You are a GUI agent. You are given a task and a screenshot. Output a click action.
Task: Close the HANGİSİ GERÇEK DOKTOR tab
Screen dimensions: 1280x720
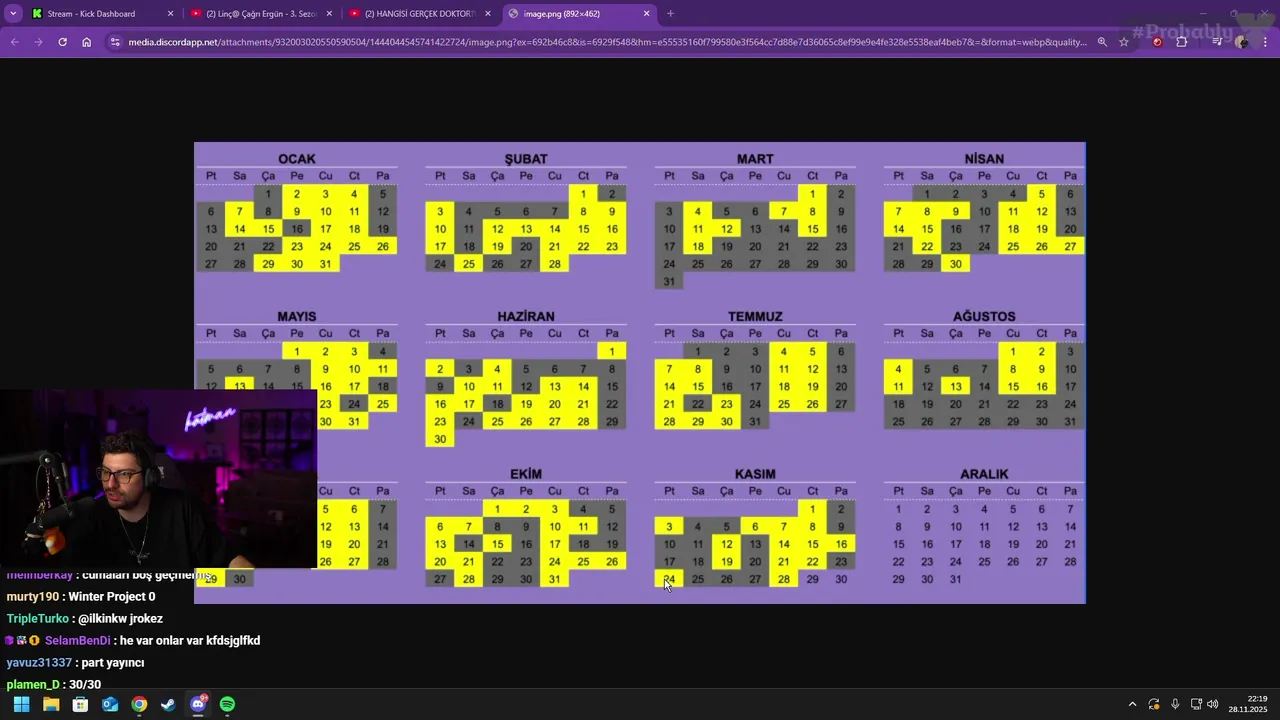pos(488,14)
